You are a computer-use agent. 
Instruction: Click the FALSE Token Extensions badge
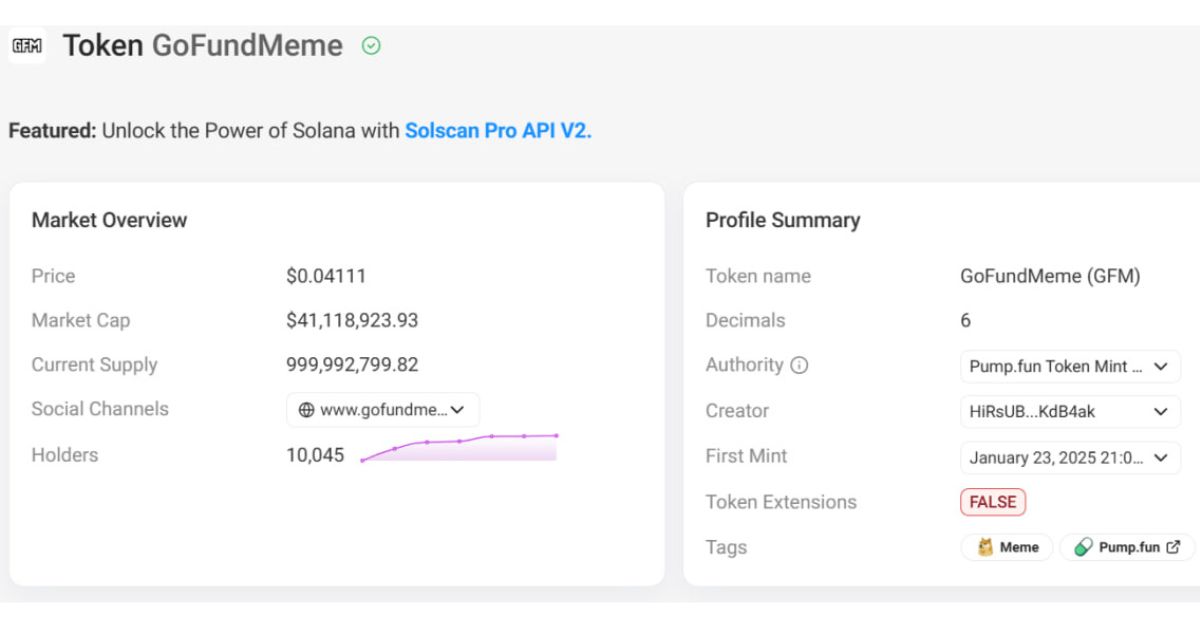tap(993, 502)
